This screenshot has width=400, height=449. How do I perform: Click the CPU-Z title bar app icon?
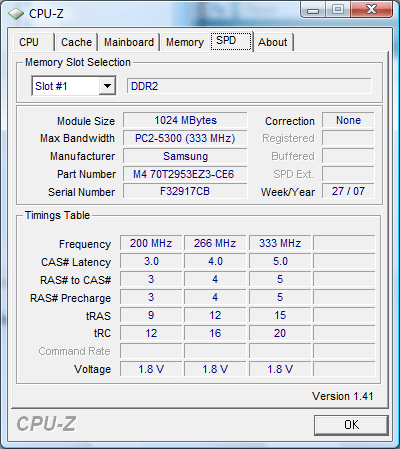16,14
